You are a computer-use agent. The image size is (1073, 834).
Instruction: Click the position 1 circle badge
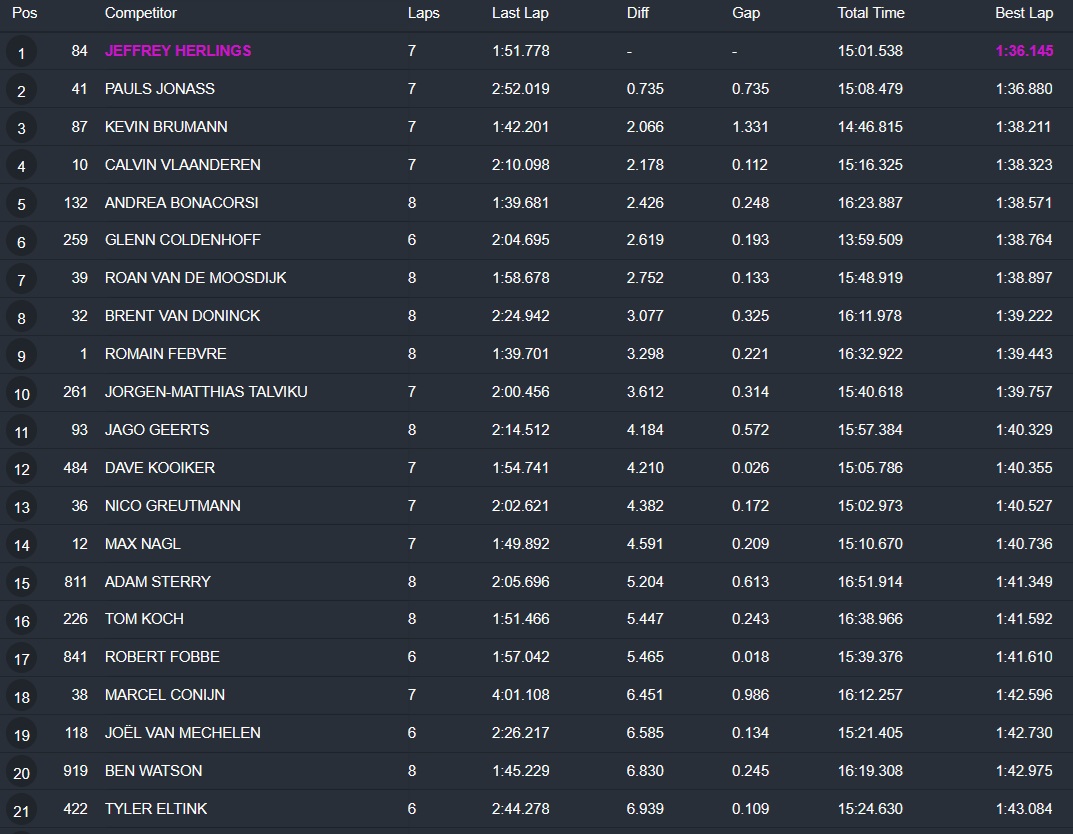tap(21, 52)
